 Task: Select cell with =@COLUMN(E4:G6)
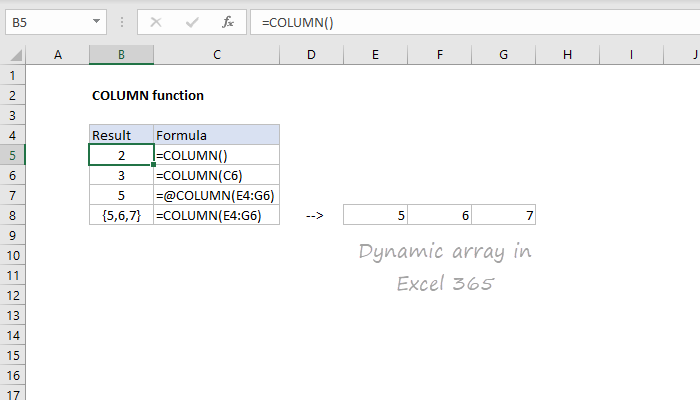click(217, 196)
